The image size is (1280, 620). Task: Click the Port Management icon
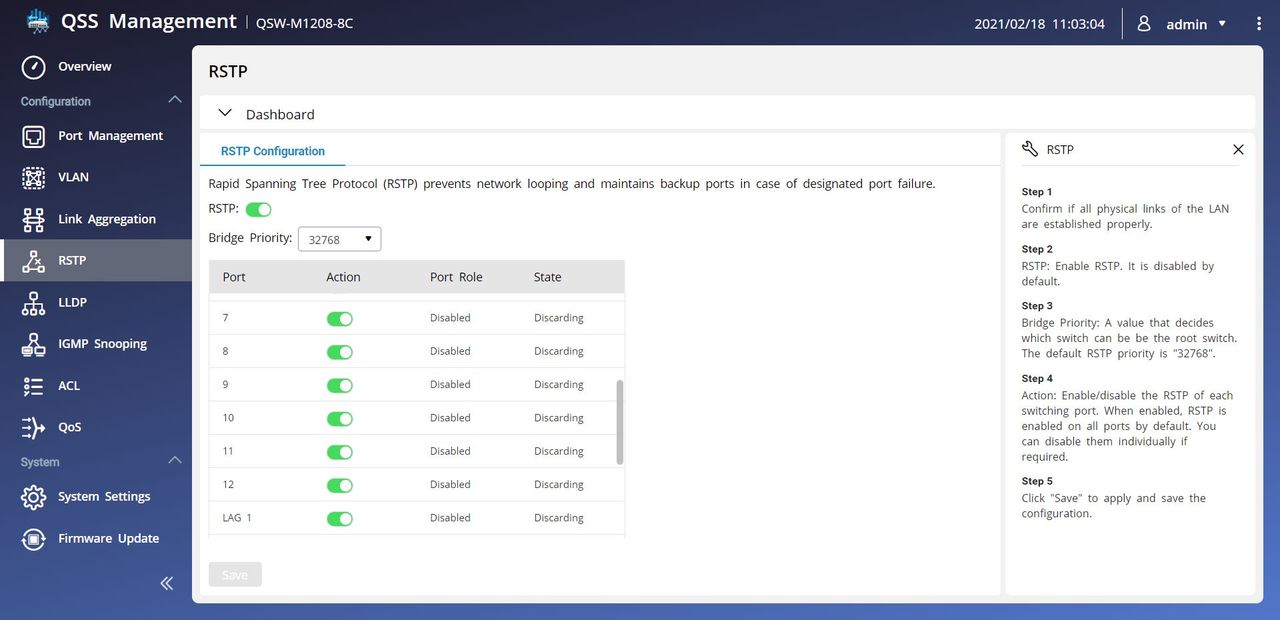[34, 136]
